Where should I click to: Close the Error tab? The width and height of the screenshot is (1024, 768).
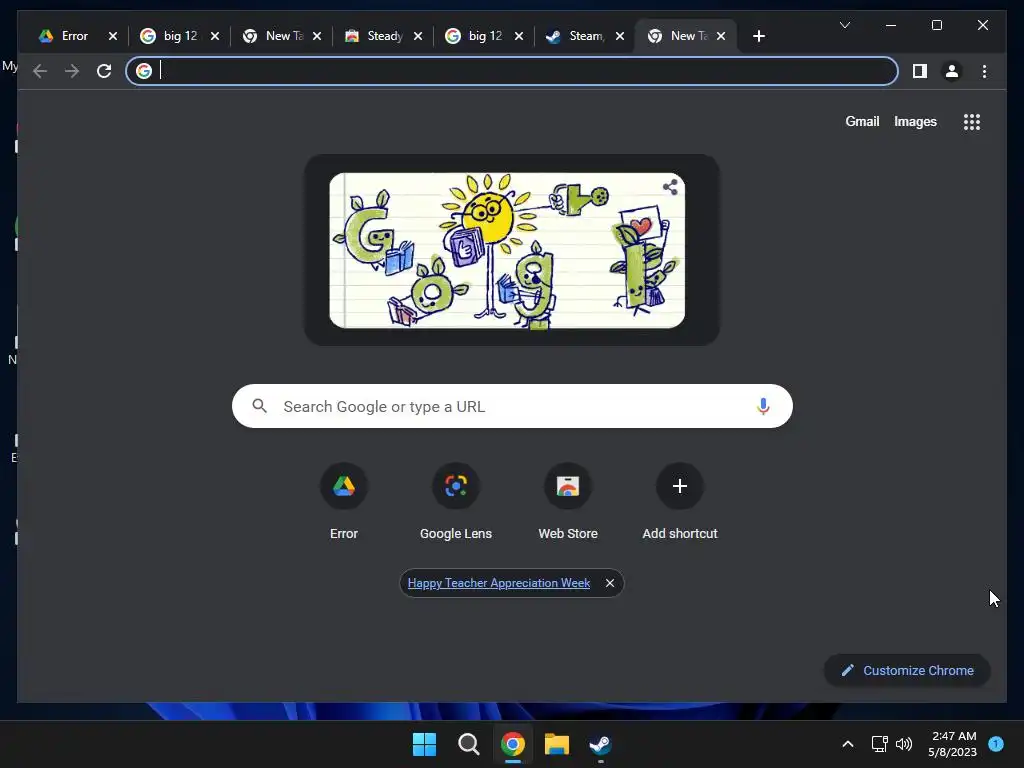pos(113,36)
